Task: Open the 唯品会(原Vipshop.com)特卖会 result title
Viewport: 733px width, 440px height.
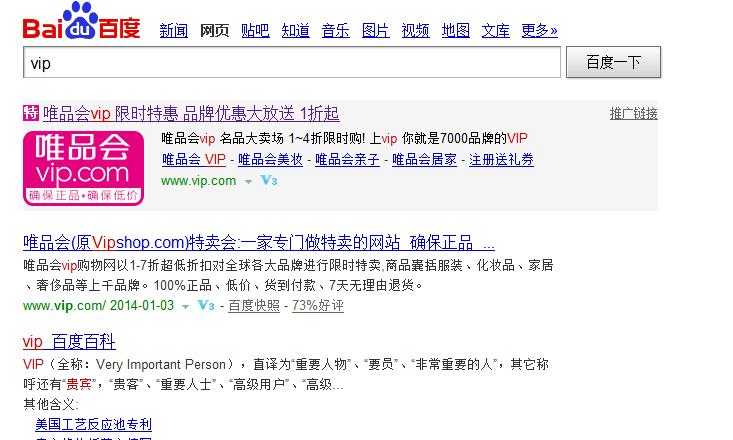Action: (x=259, y=243)
